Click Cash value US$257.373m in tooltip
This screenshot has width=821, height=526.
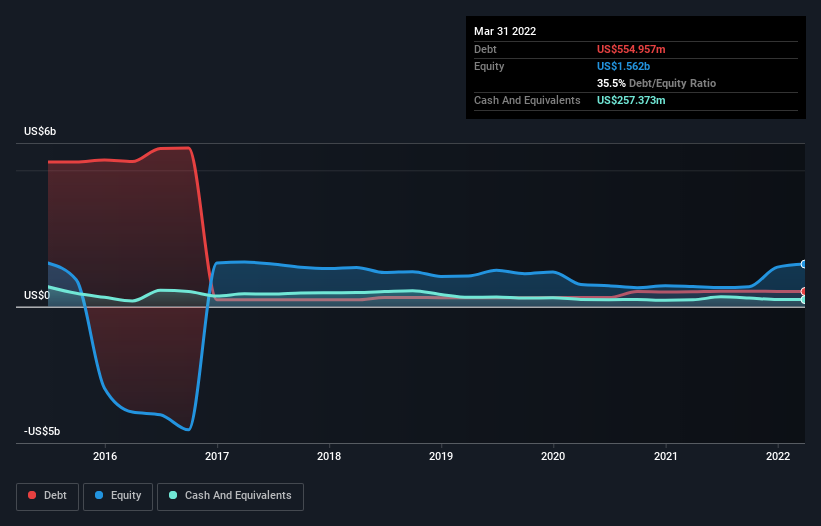click(x=631, y=100)
